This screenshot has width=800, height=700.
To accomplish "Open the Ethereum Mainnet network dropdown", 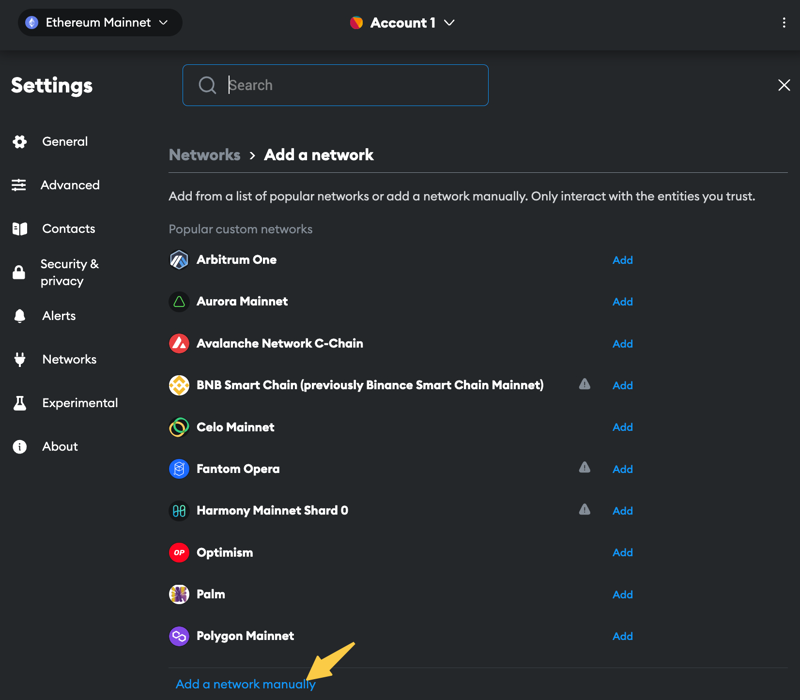I will [x=100, y=22].
